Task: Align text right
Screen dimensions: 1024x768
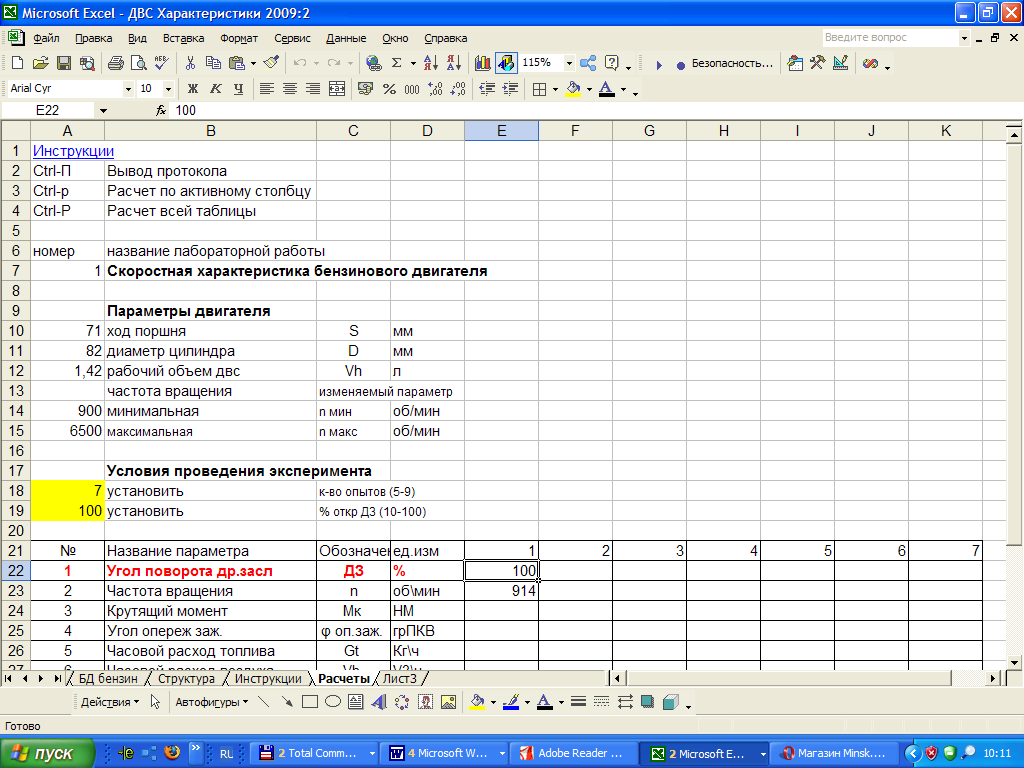Action: [x=313, y=89]
